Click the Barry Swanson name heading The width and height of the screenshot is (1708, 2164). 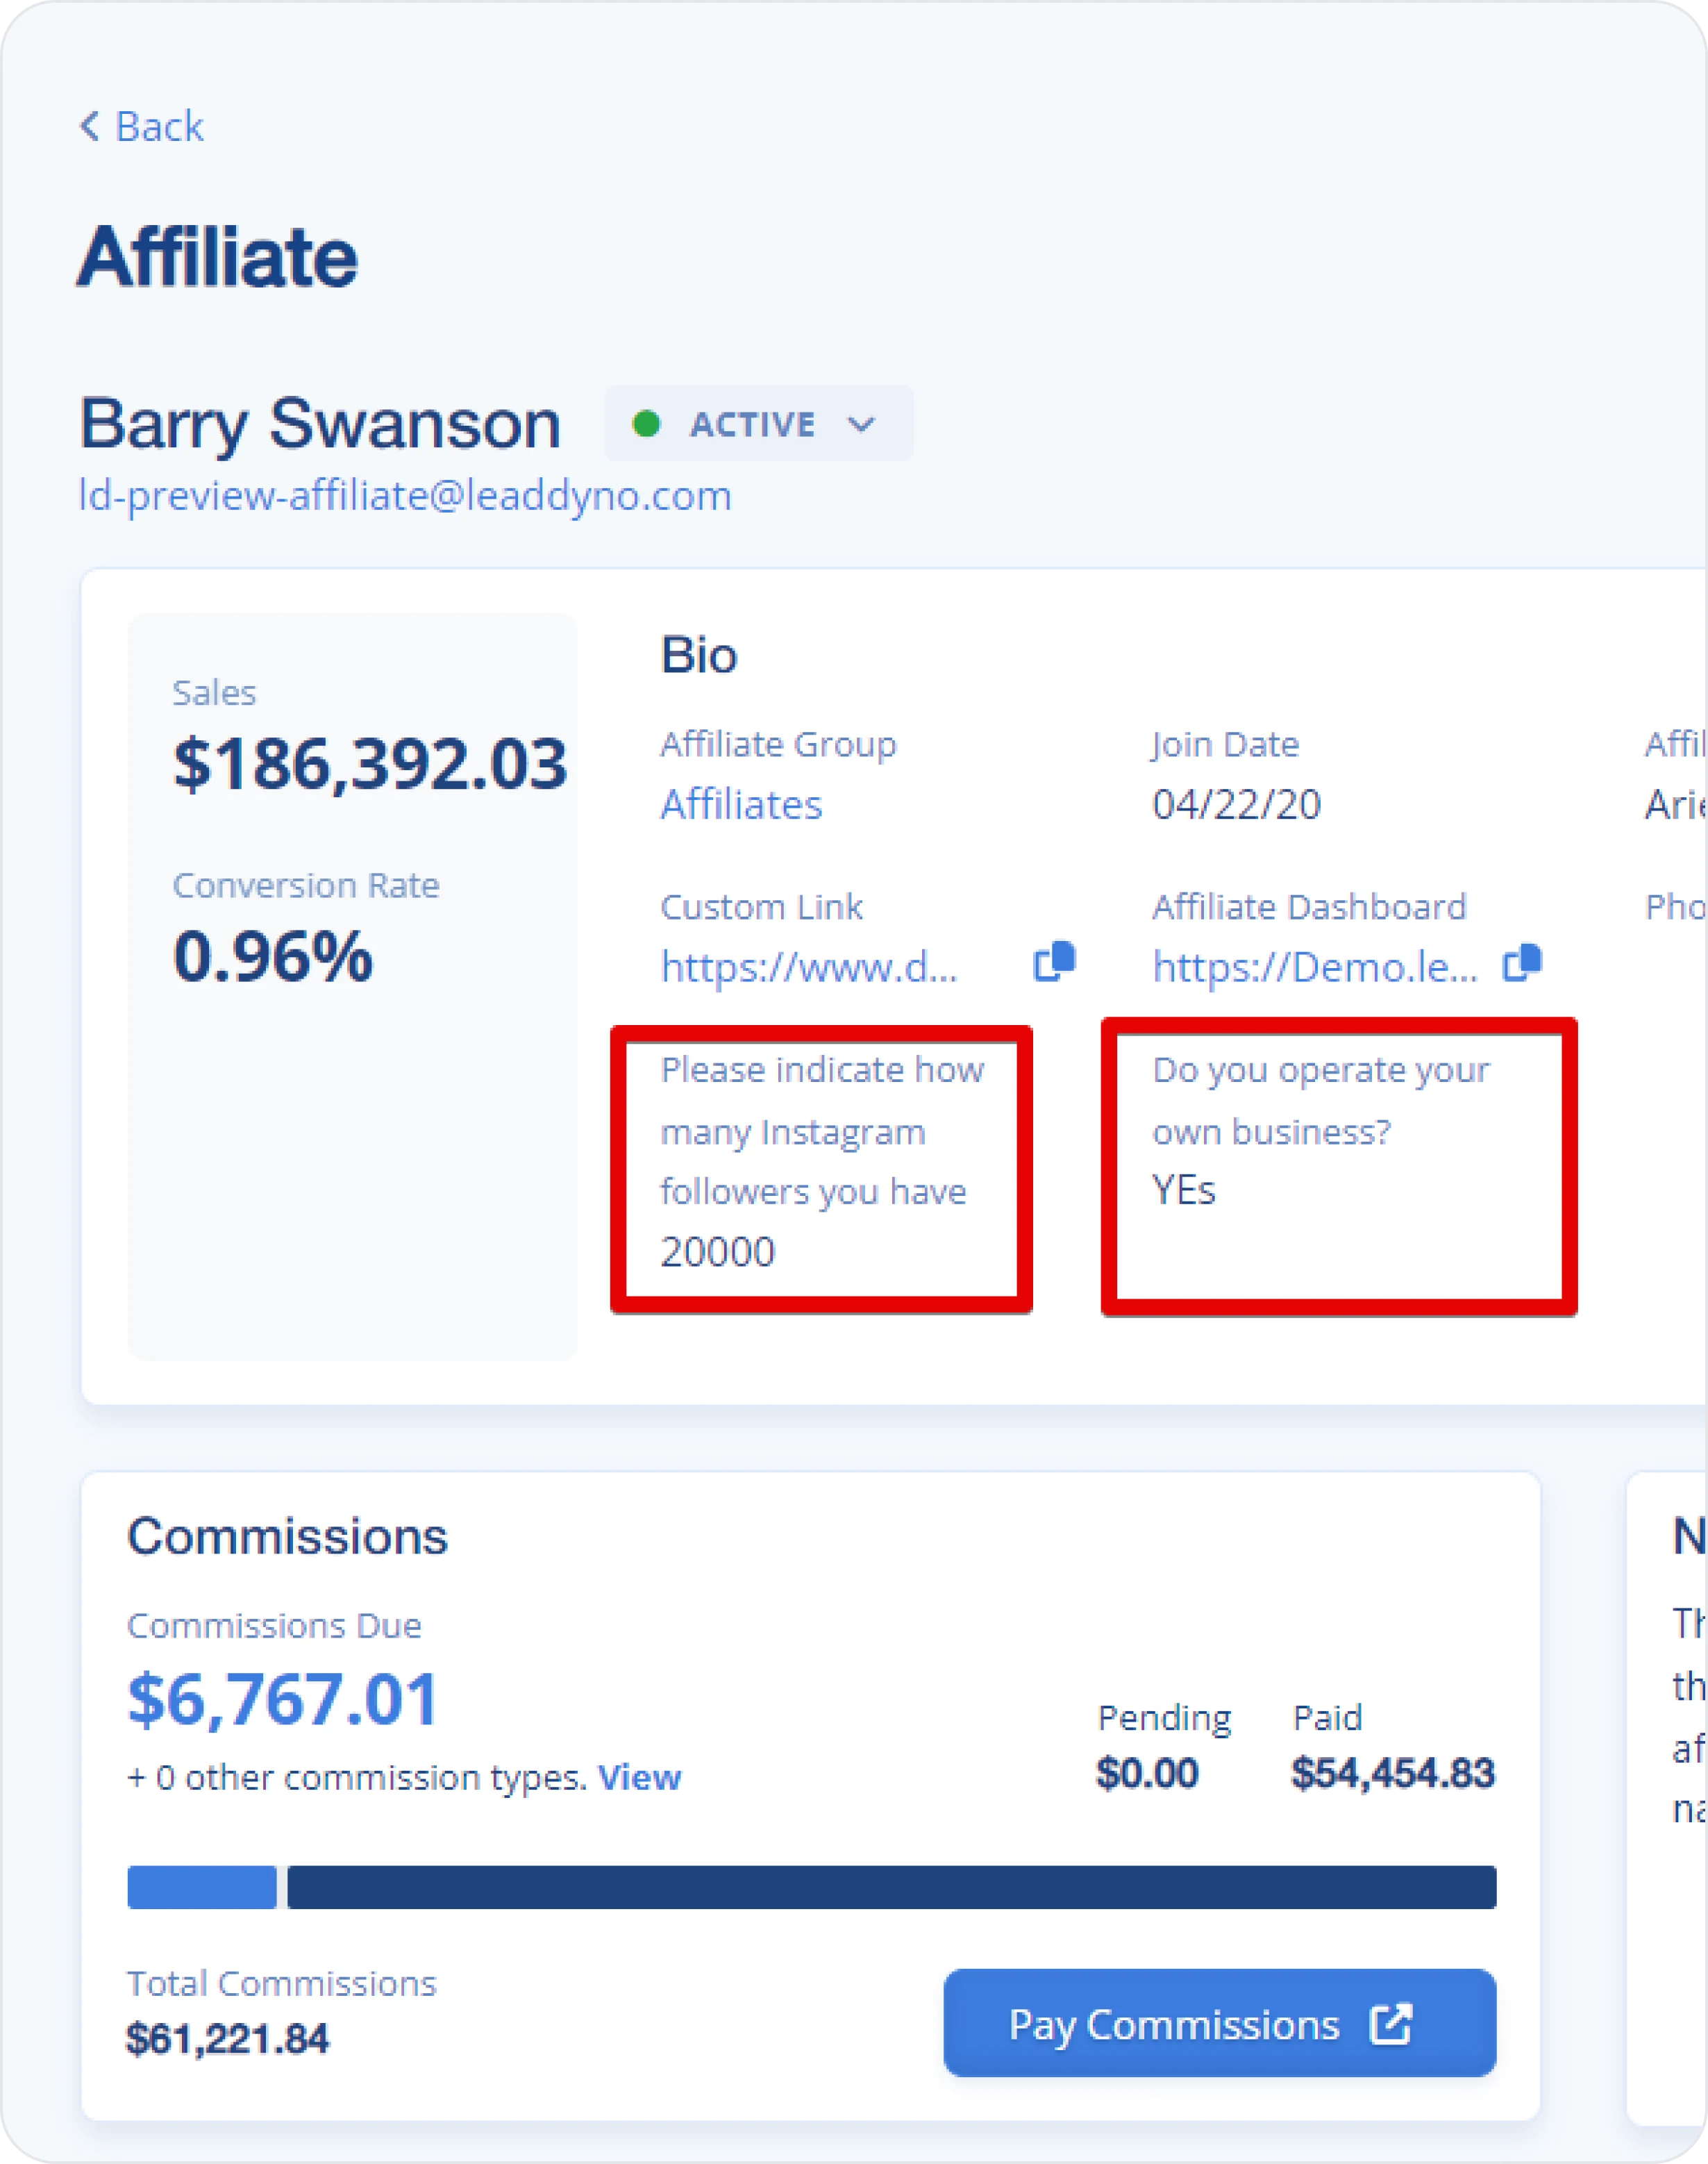click(x=320, y=424)
